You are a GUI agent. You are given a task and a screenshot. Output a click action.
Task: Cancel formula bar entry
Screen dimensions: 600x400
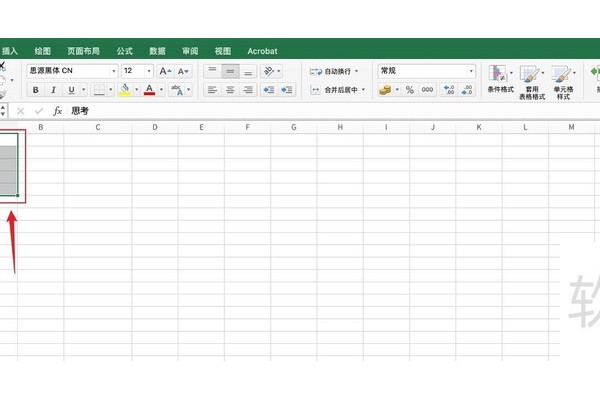click(x=21, y=111)
